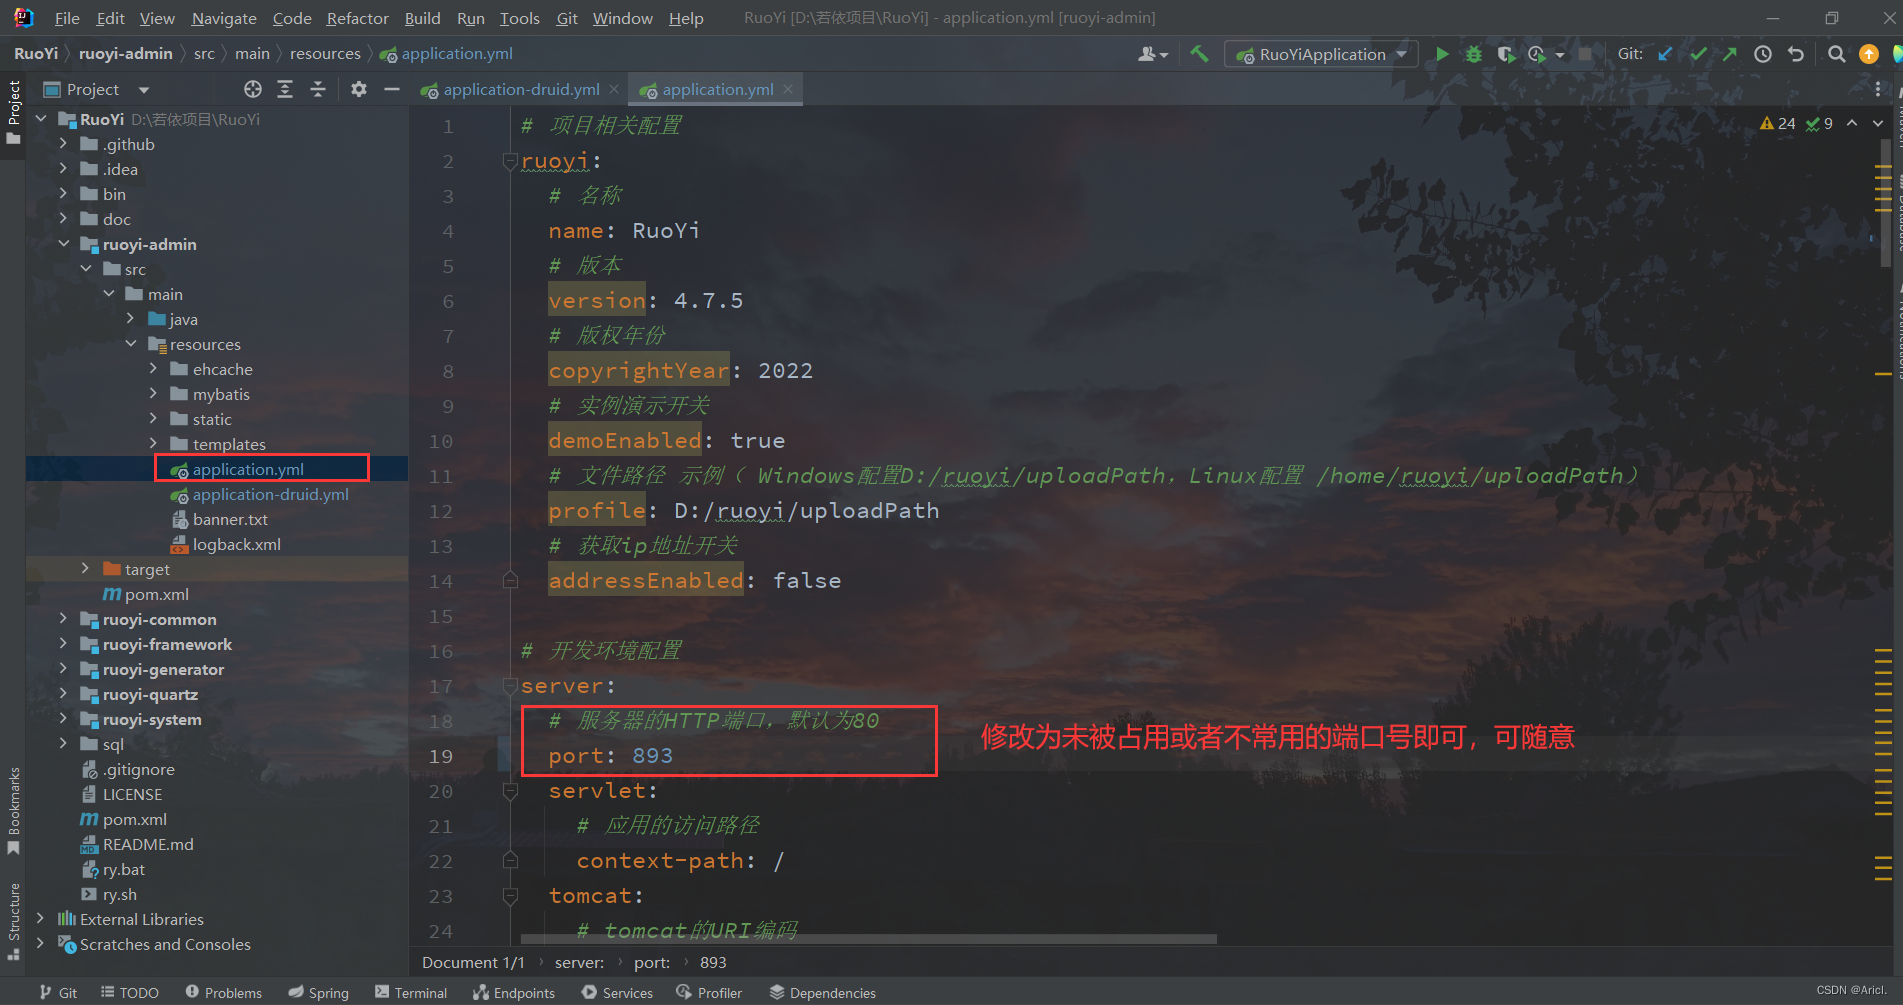This screenshot has height=1005, width=1903.
Task: Open the Build menu
Action: (x=422, y=18)
